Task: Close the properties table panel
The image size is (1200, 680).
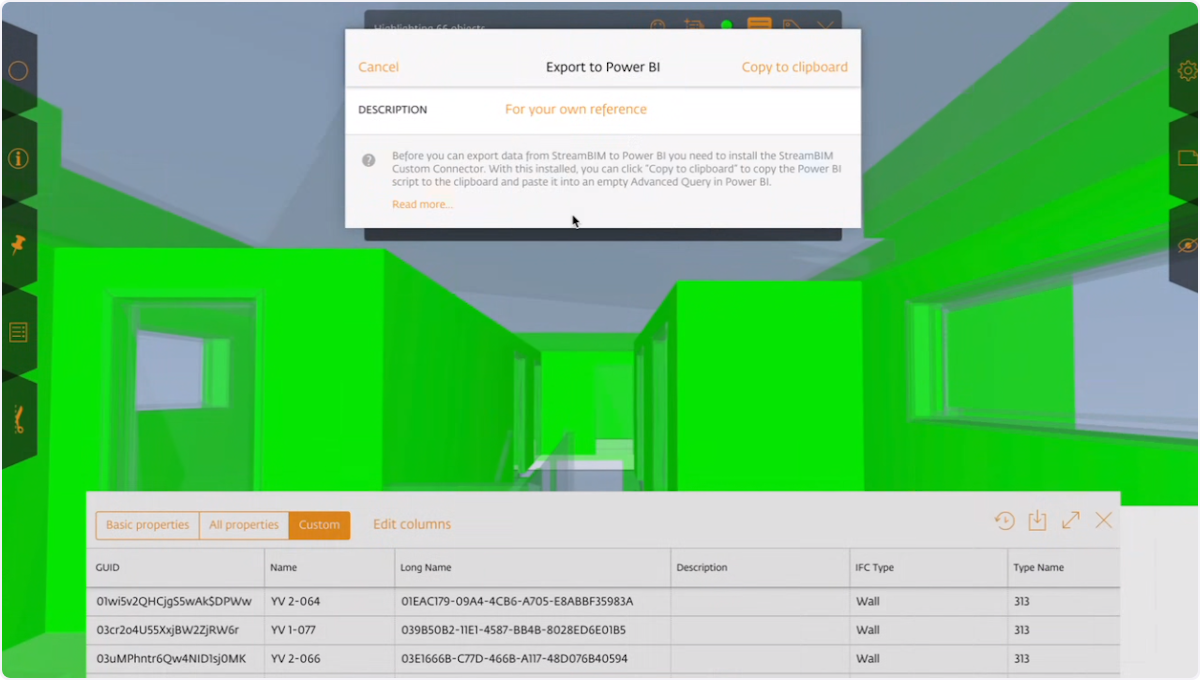Action: (x=1104, y=520)
